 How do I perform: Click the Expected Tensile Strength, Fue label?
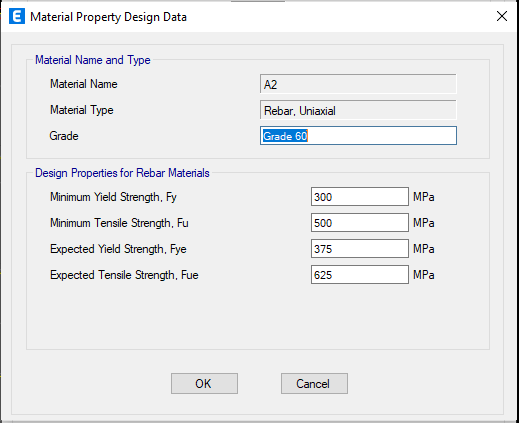click(124, 275)
